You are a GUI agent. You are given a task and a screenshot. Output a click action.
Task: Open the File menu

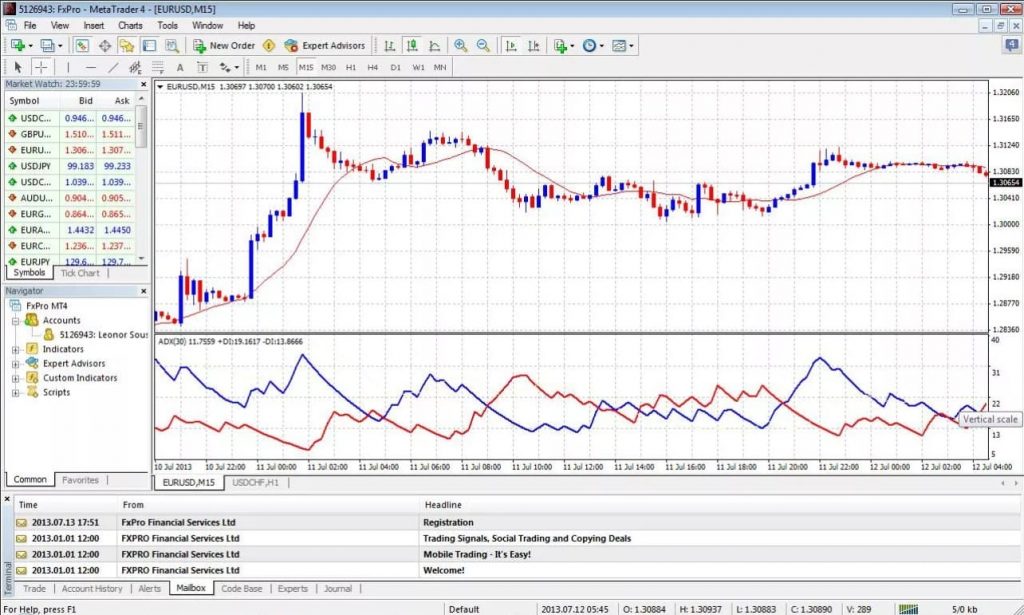pyautogui.click(x=30, y=25)
